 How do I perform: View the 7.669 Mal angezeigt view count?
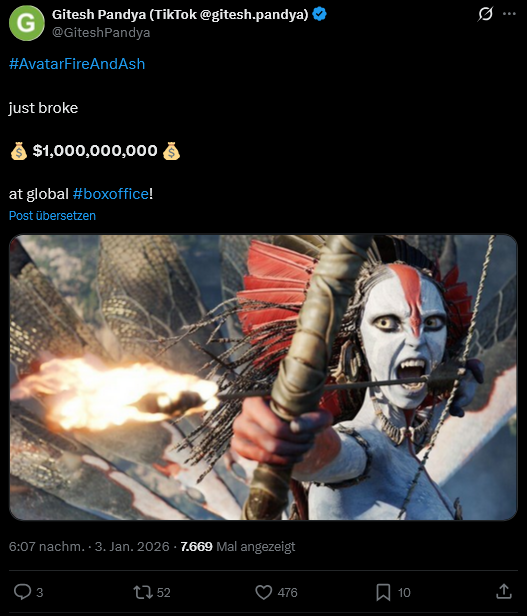click(238, 546)
